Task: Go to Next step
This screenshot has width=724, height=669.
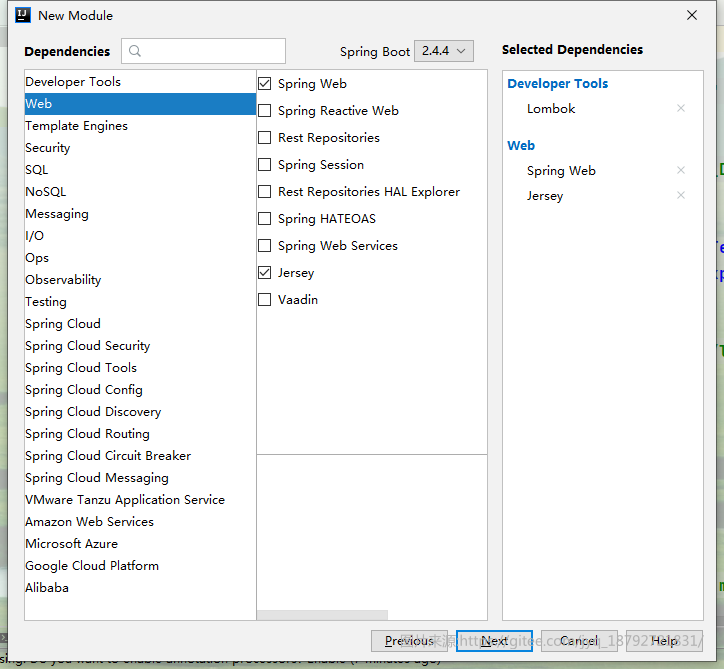Action: (494, 641)
